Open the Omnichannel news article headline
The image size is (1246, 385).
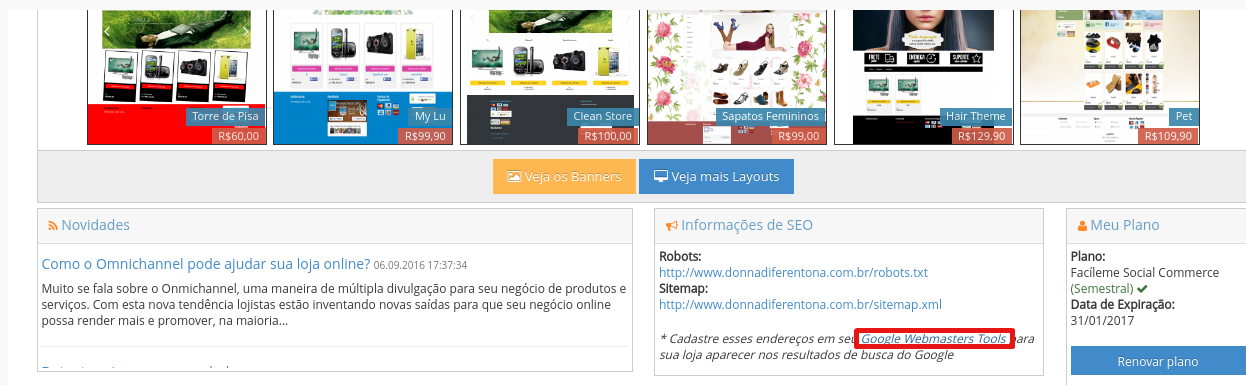206,264
